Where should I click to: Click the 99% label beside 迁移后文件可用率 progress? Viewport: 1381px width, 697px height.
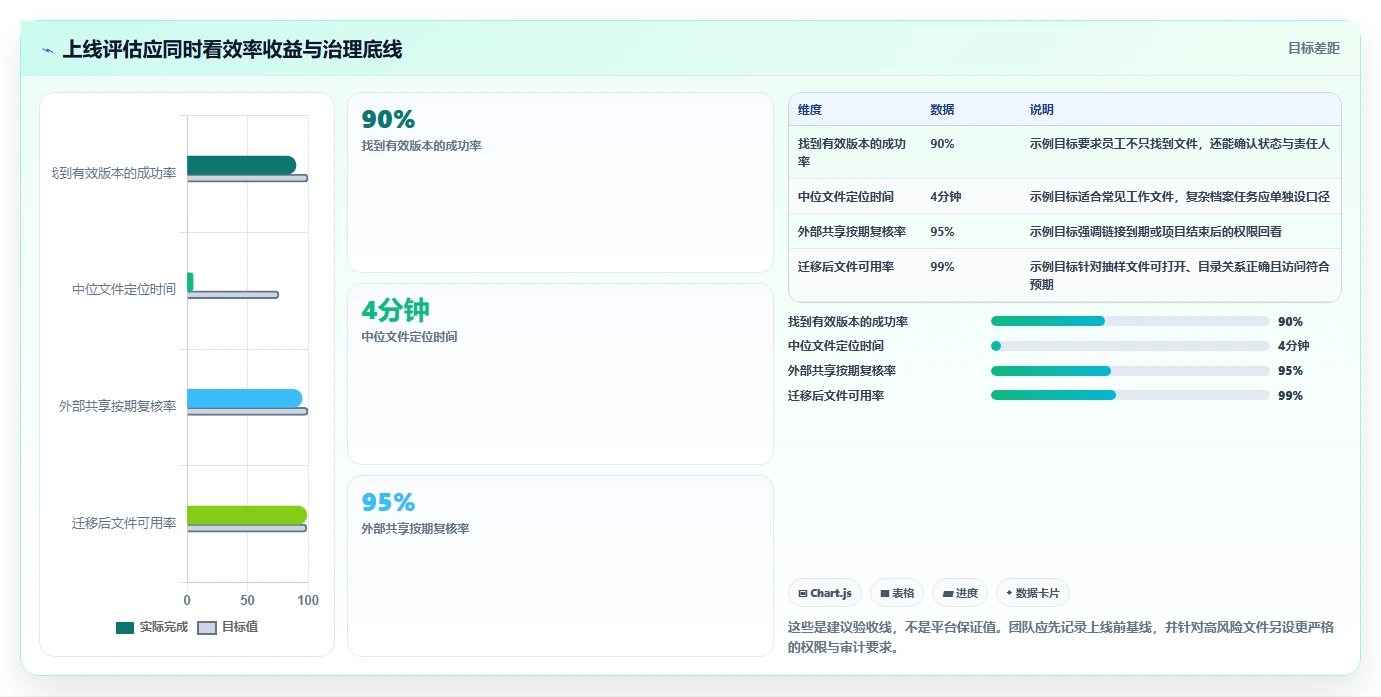tap(1290, 395)
